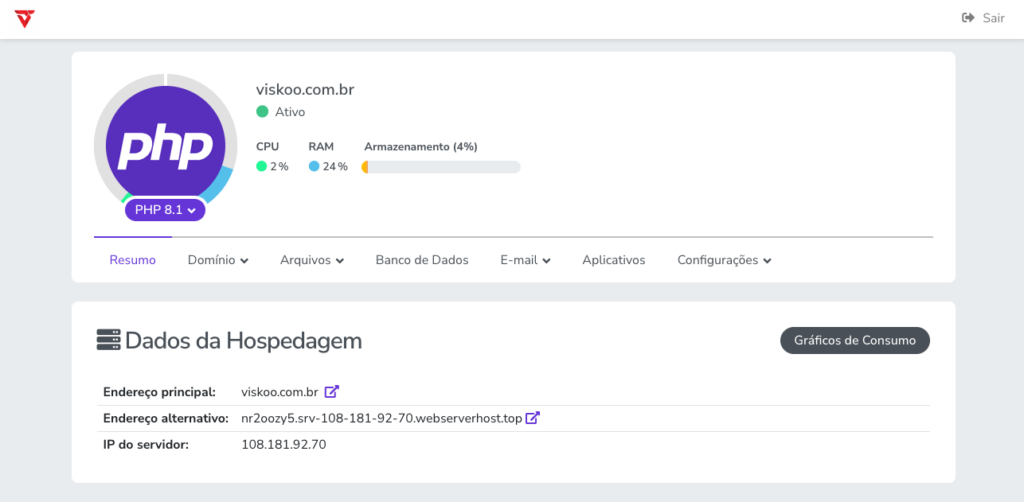Open external link icon for the alternative address

(x=533, y=418)
